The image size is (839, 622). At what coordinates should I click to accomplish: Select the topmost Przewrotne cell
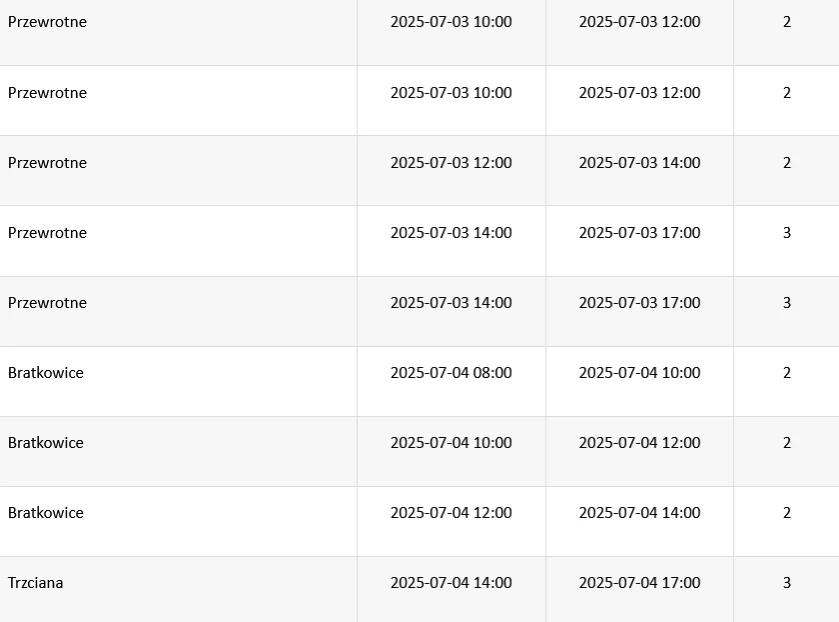(47, 22)
